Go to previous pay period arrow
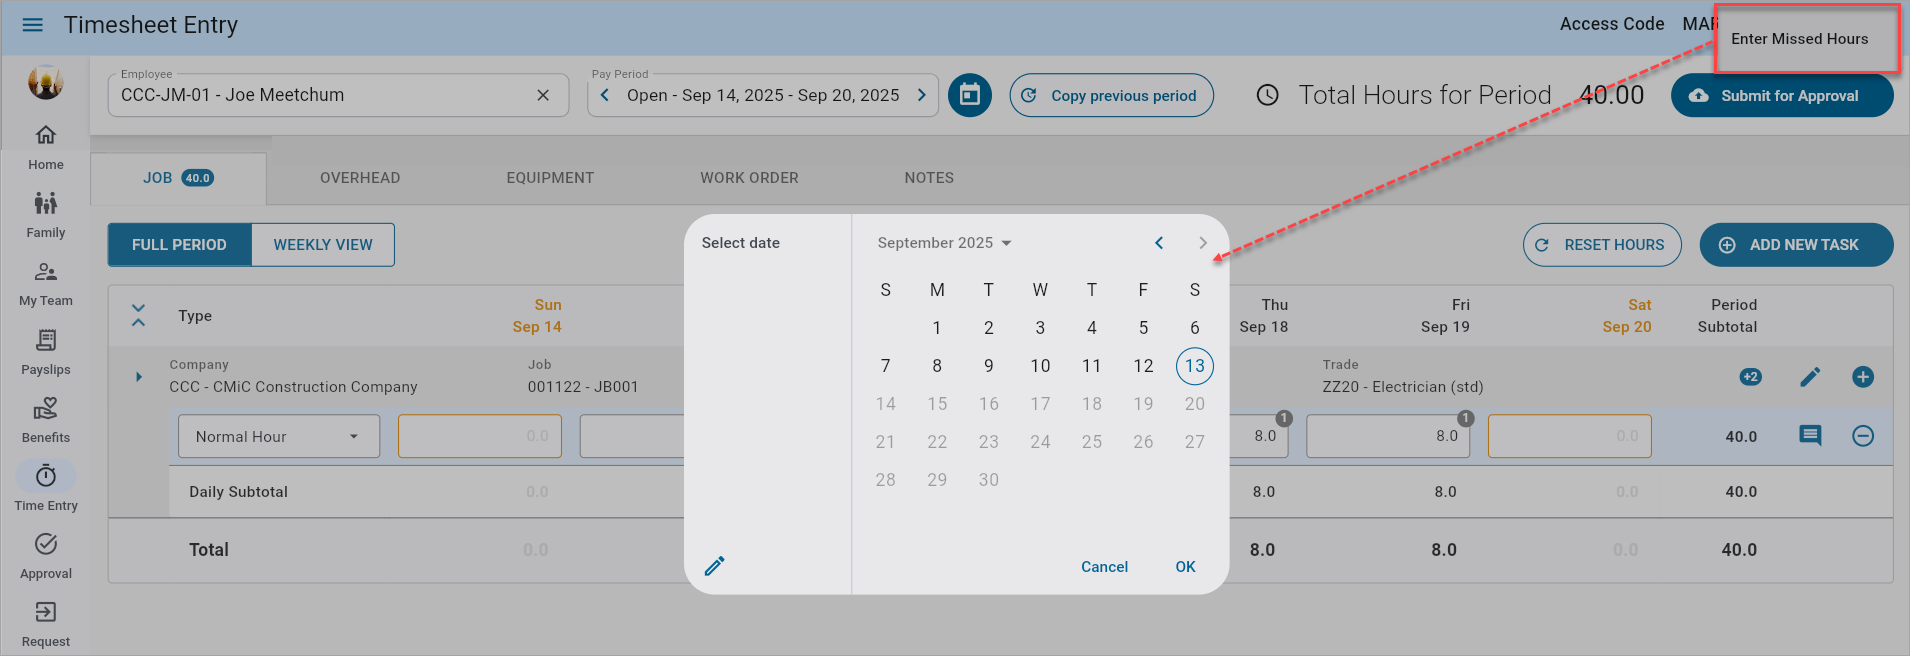Viewport: 1910px width, 656px height. pyautogui.click(x=605, y=95)
